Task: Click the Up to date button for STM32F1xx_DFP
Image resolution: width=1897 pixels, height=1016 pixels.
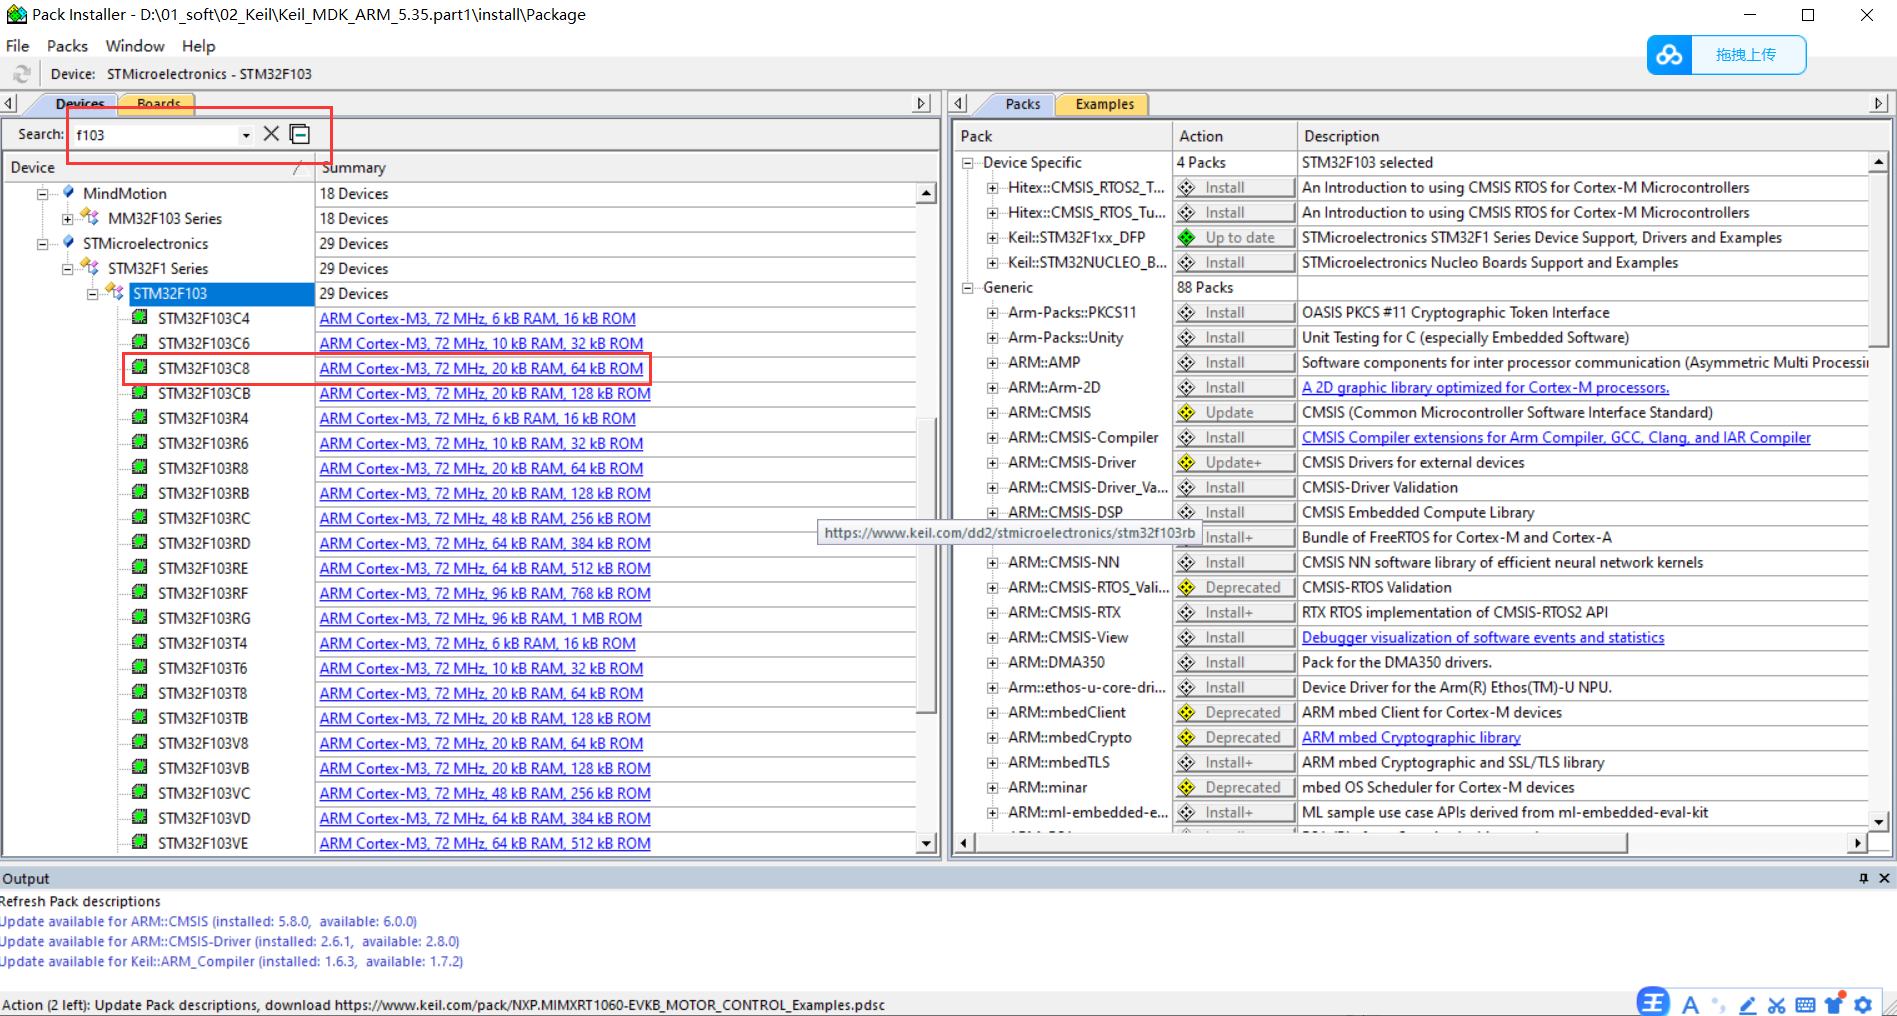Action: point(1234,238)
